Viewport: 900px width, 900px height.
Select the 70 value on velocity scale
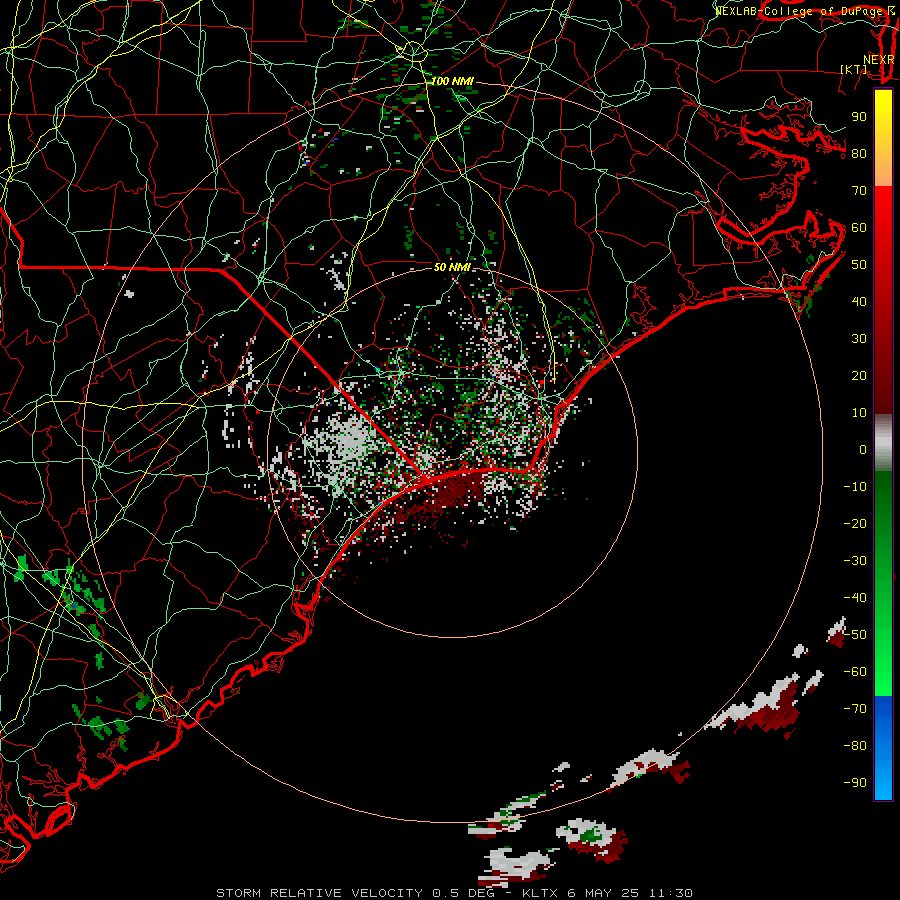click(859, 191)
